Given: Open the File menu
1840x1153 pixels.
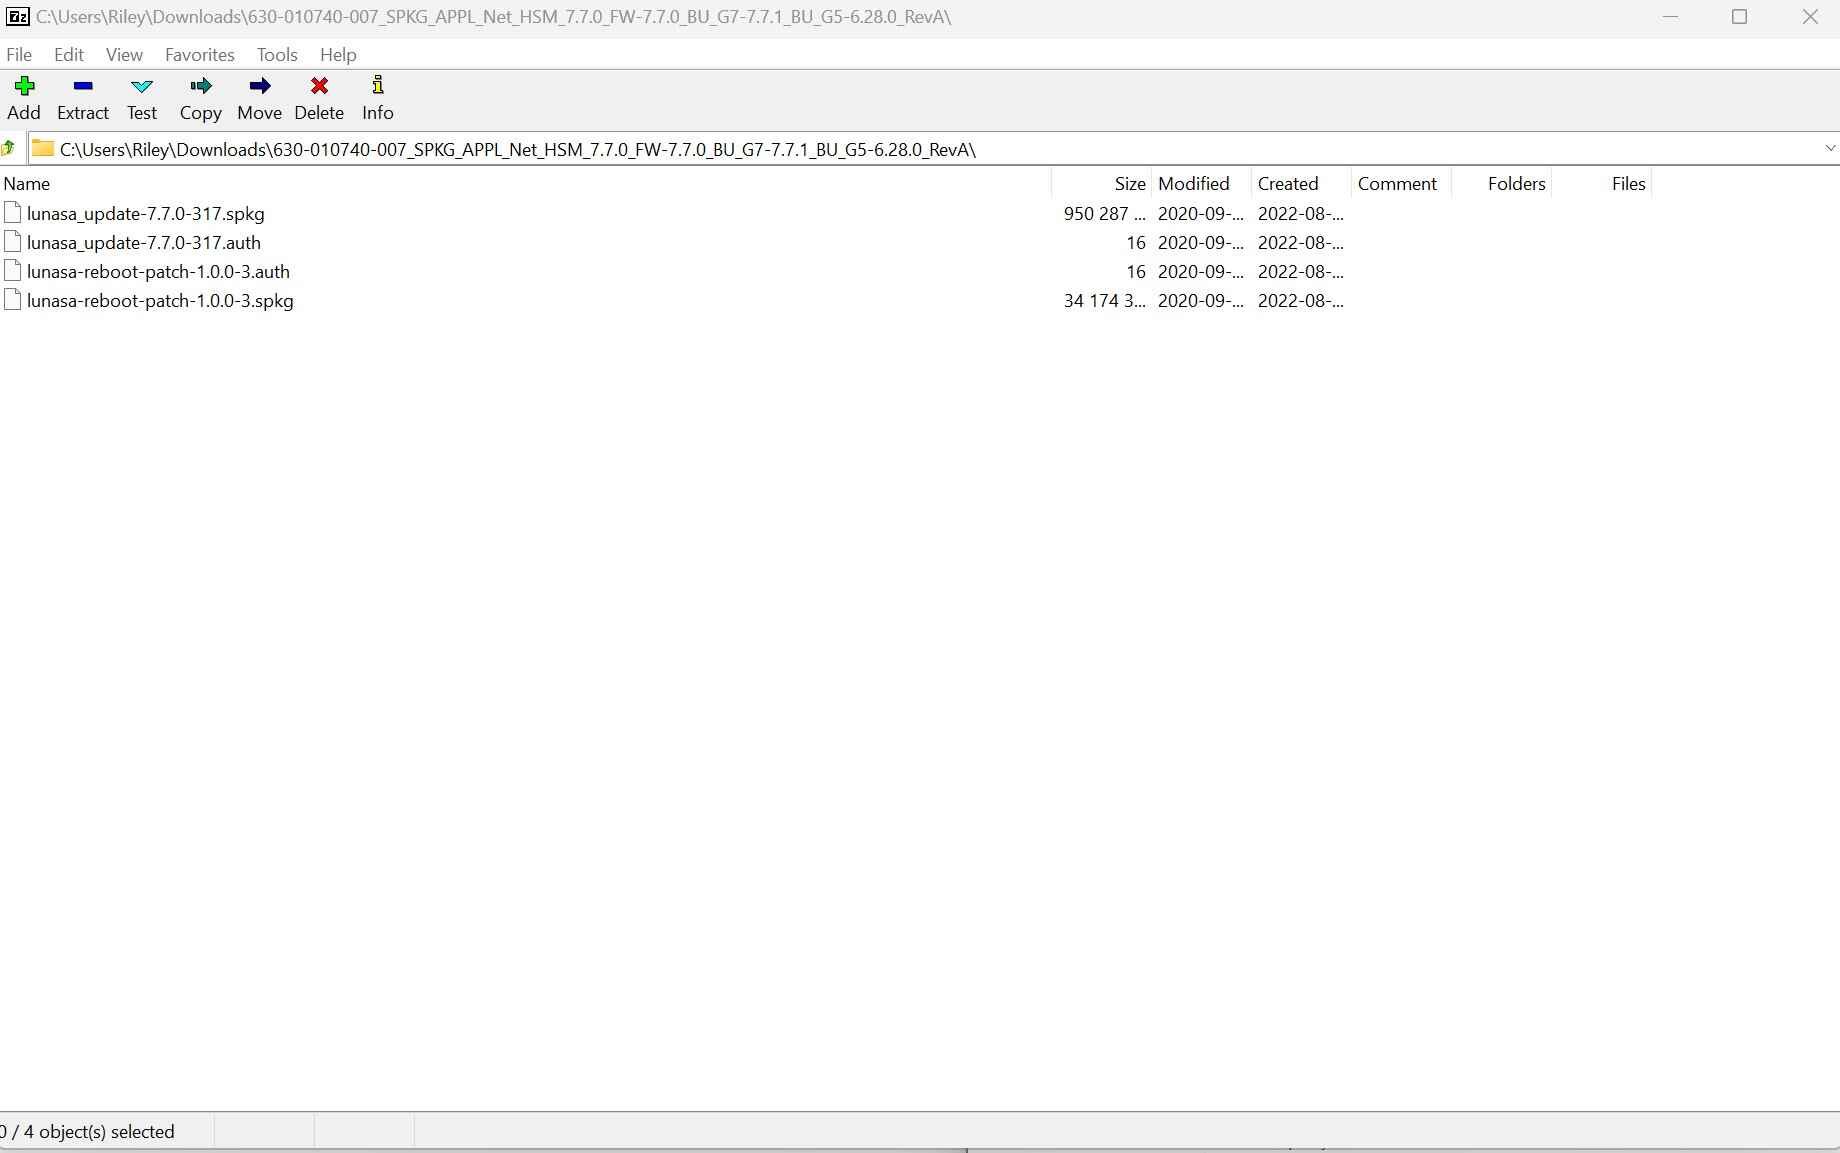Looking at the screenshot, I should point(19,55).
